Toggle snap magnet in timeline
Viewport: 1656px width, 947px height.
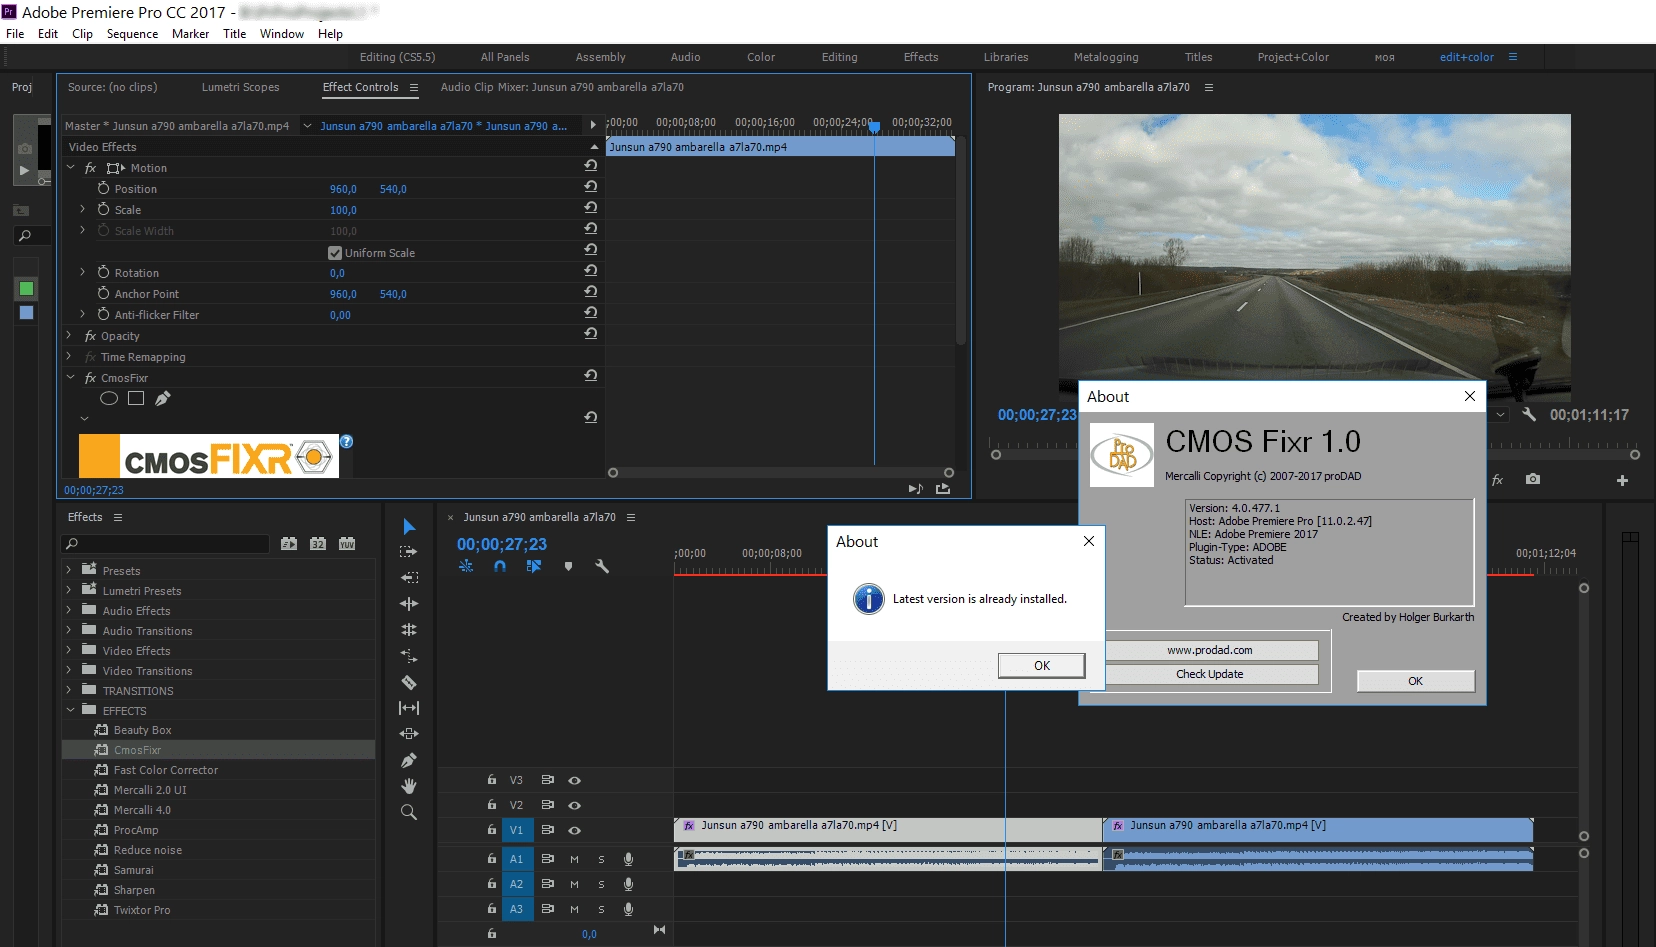(x=500, y=566)
